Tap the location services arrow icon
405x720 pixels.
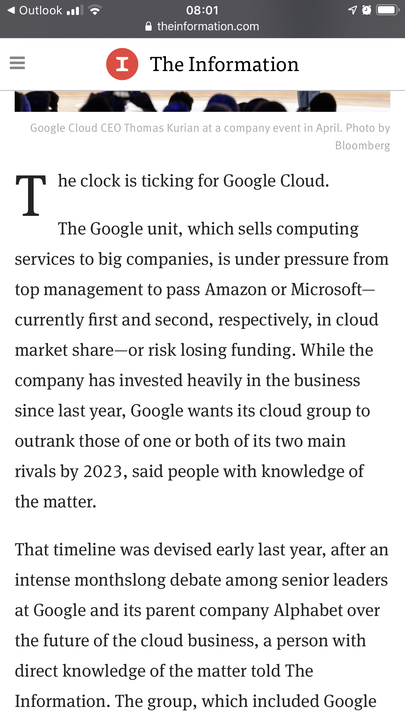(352, 10)
